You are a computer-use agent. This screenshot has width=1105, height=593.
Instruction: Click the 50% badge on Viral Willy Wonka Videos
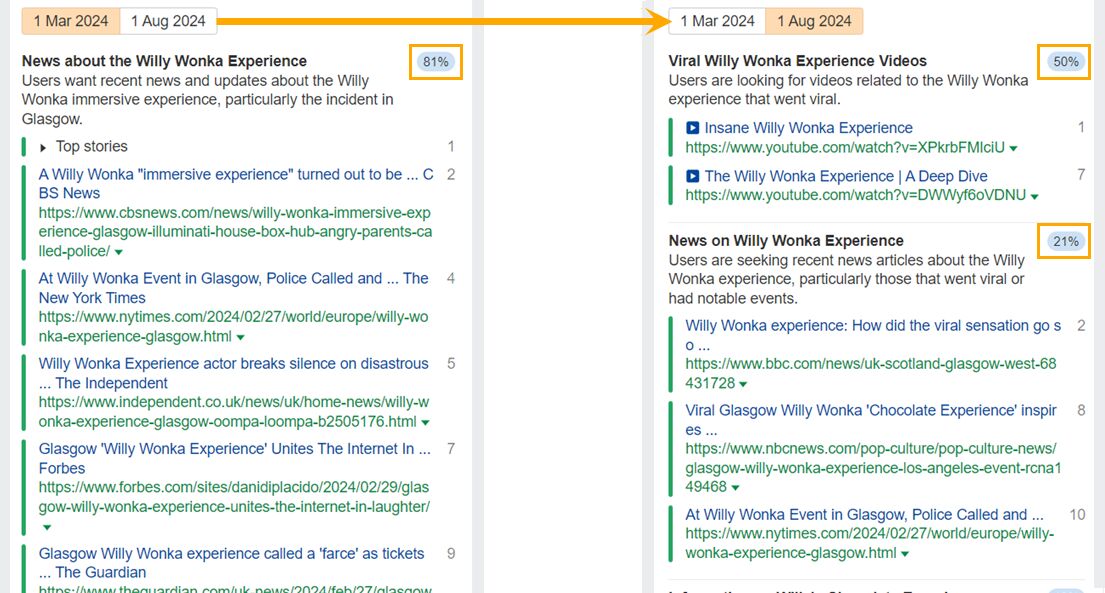[1064, 61]
